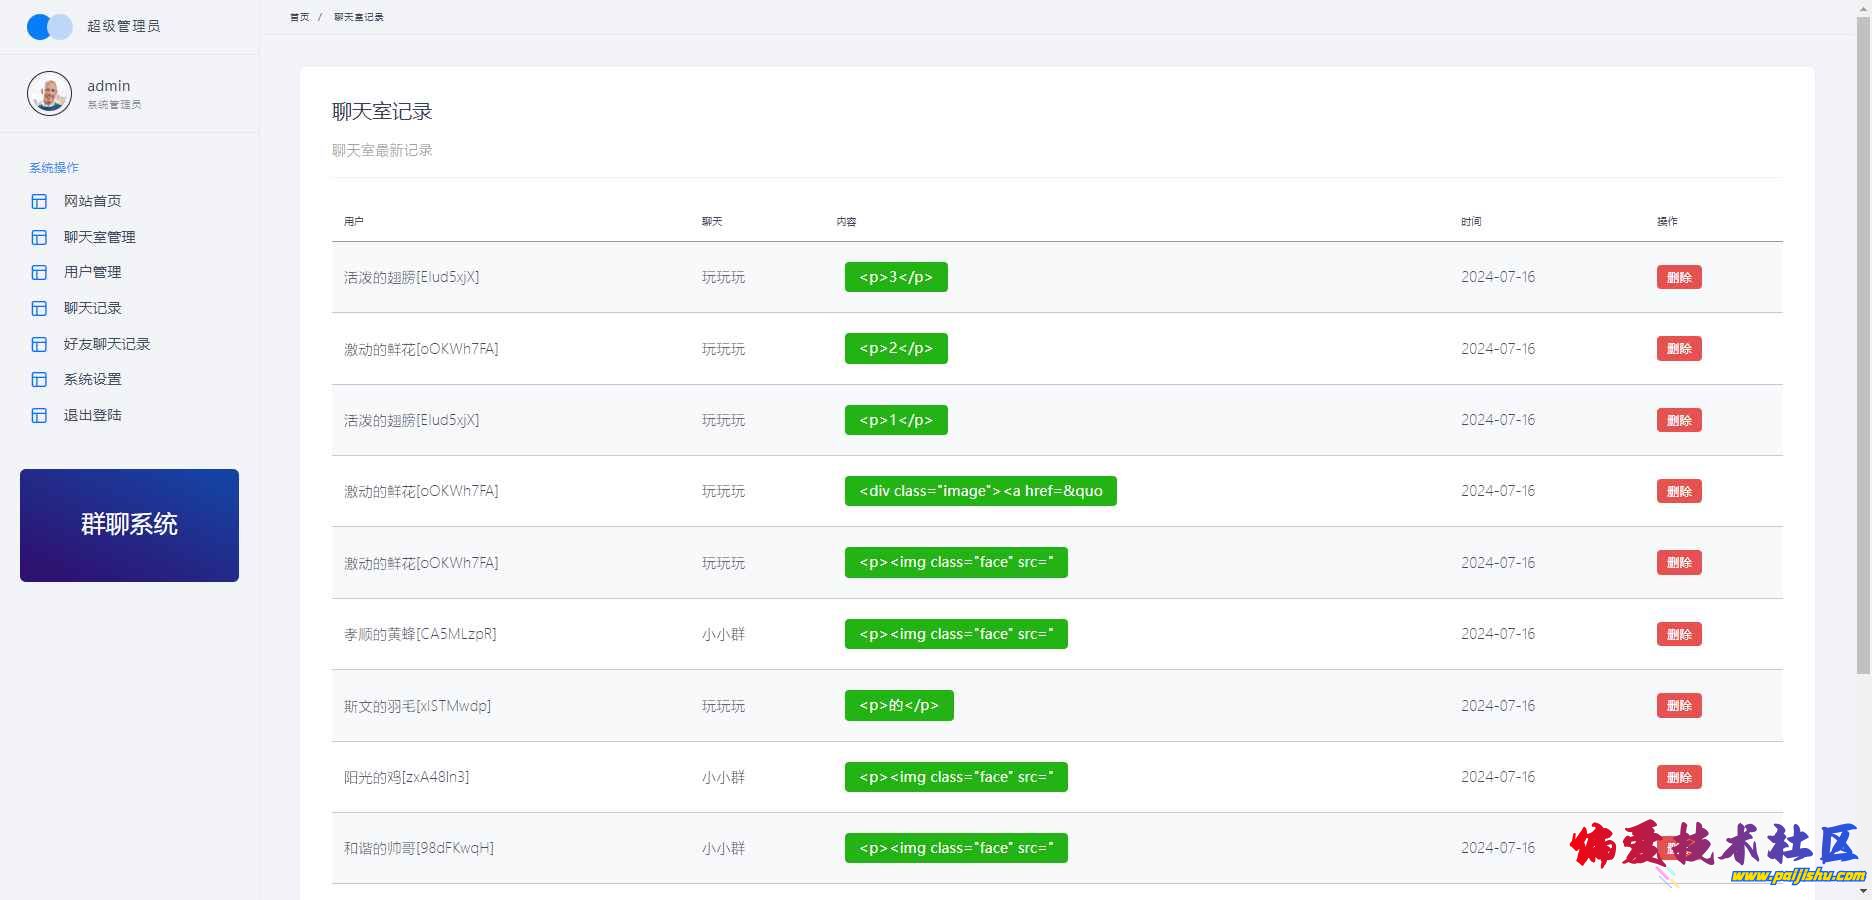Delete the <div class="image"> message record
Screen dimensions: 1872x900
click(1678, 491)
